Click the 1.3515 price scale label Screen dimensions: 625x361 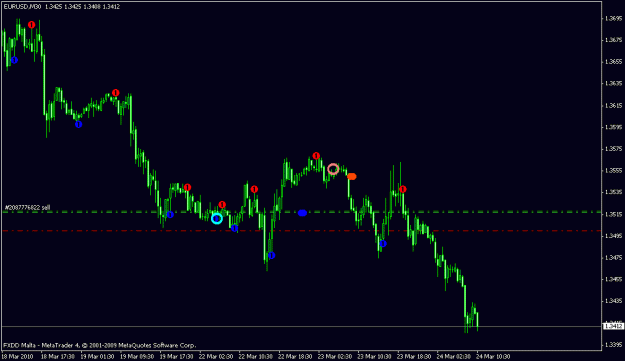coord(613,214)
